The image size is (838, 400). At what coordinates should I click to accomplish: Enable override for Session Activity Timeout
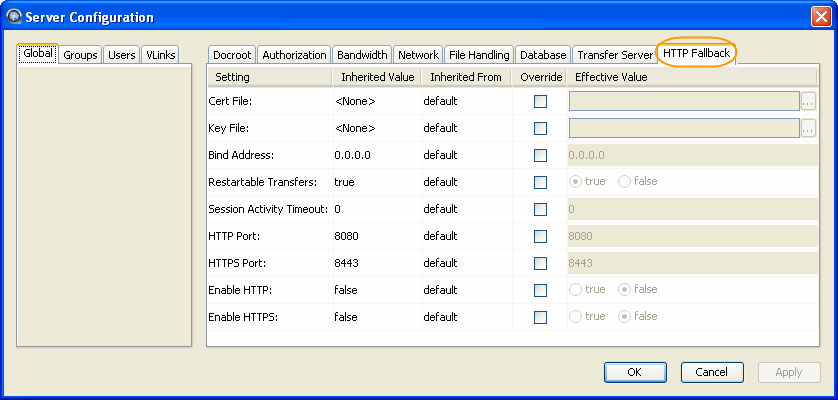[540, 209]
